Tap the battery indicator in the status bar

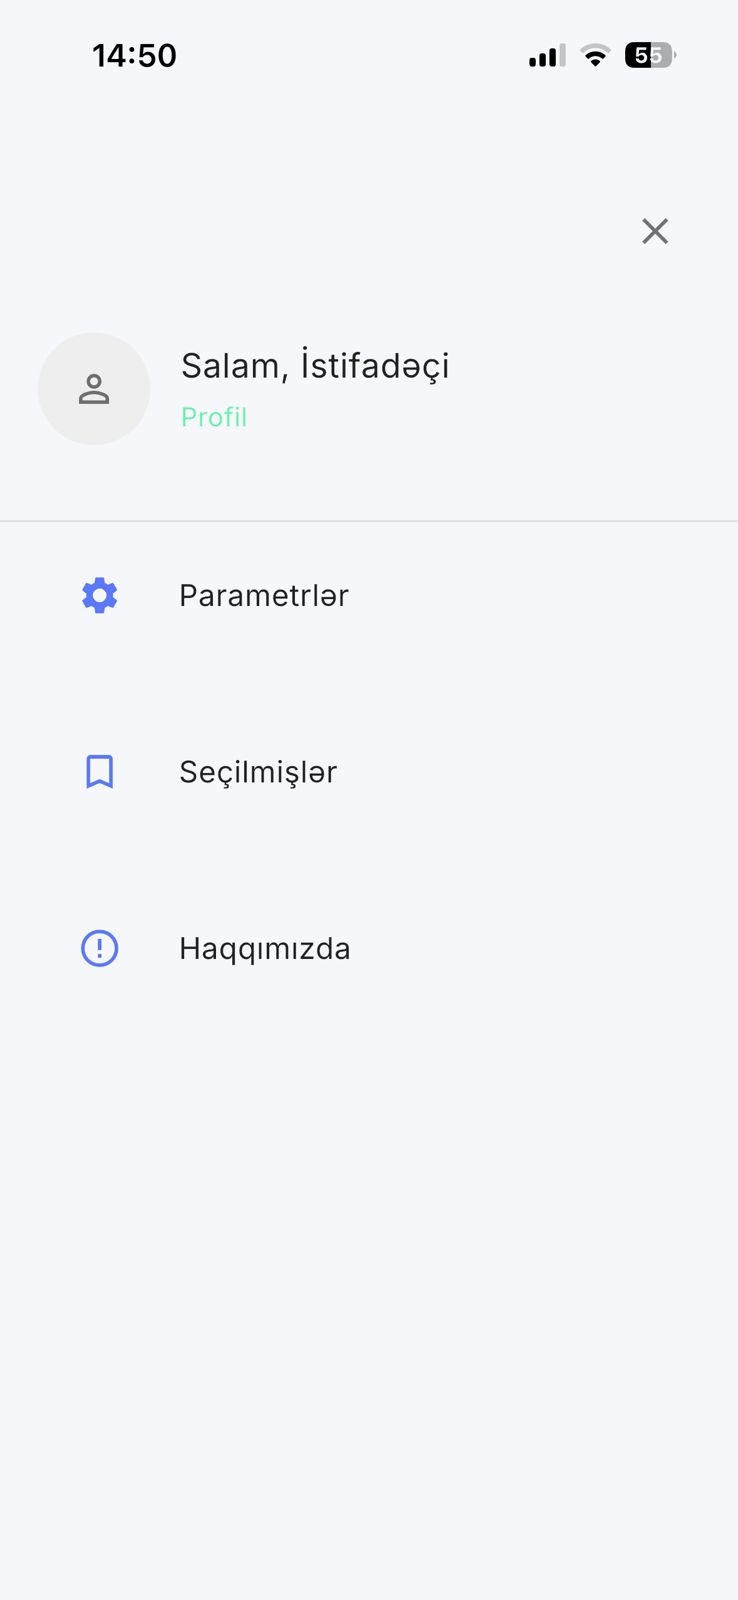pyautogui.click(x=650, y=55)
